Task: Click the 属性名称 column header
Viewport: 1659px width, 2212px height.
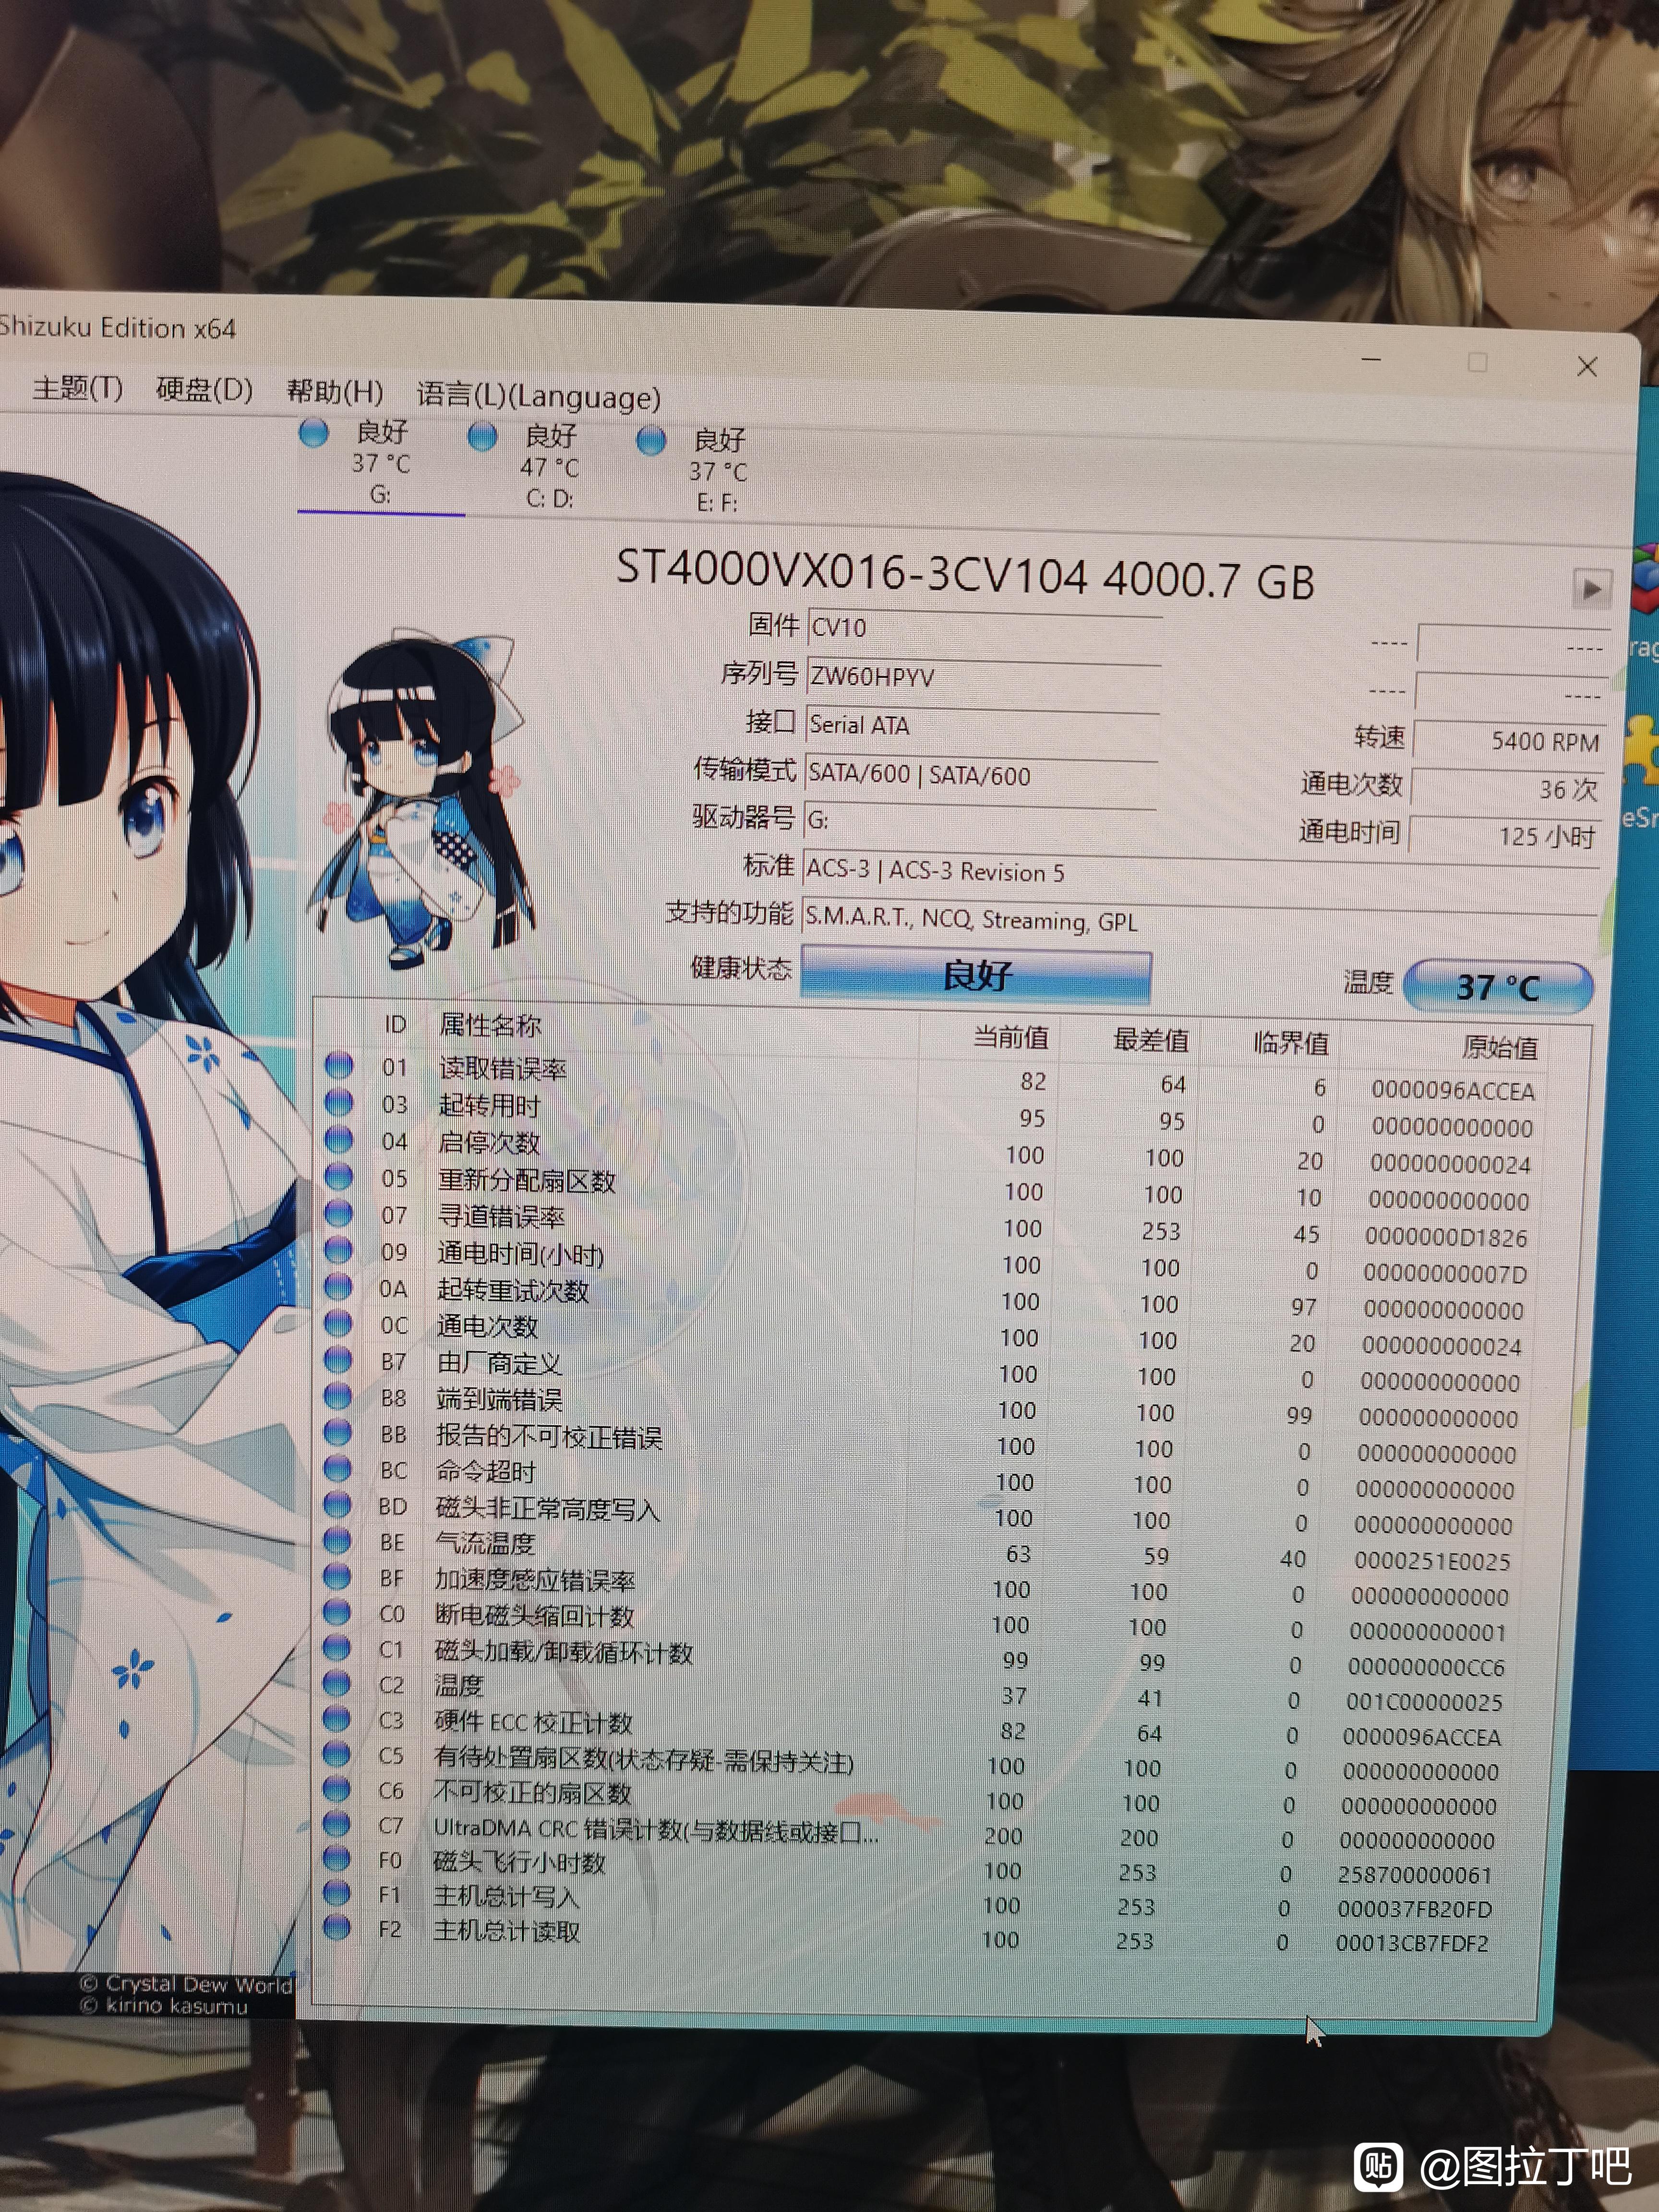Action: click(x=490, y=1025)
